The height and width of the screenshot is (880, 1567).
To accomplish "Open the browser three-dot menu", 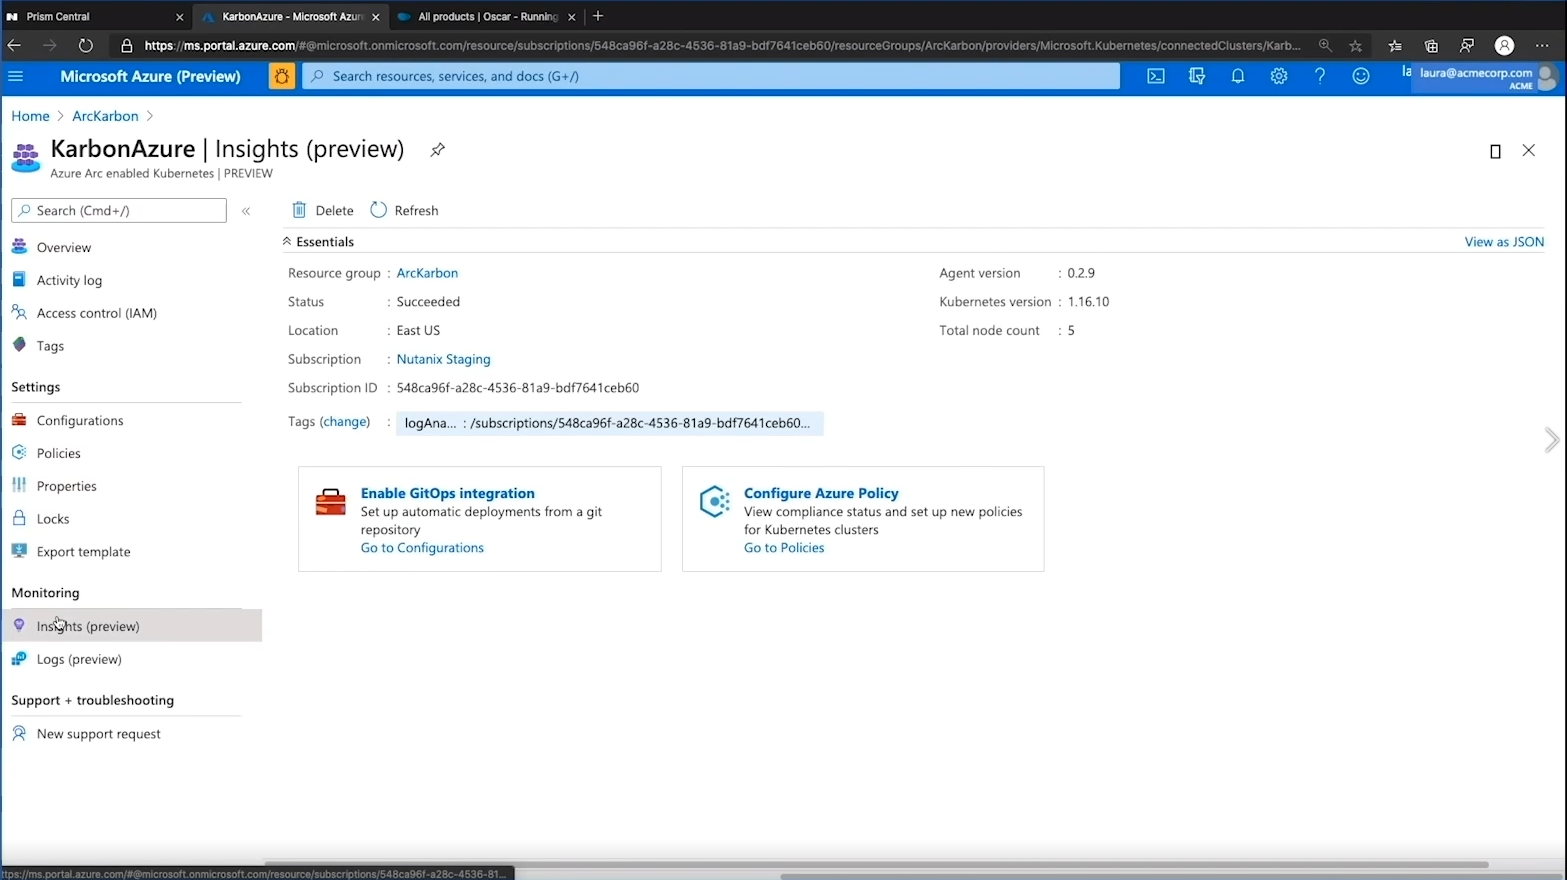I will coord(1542,46).
